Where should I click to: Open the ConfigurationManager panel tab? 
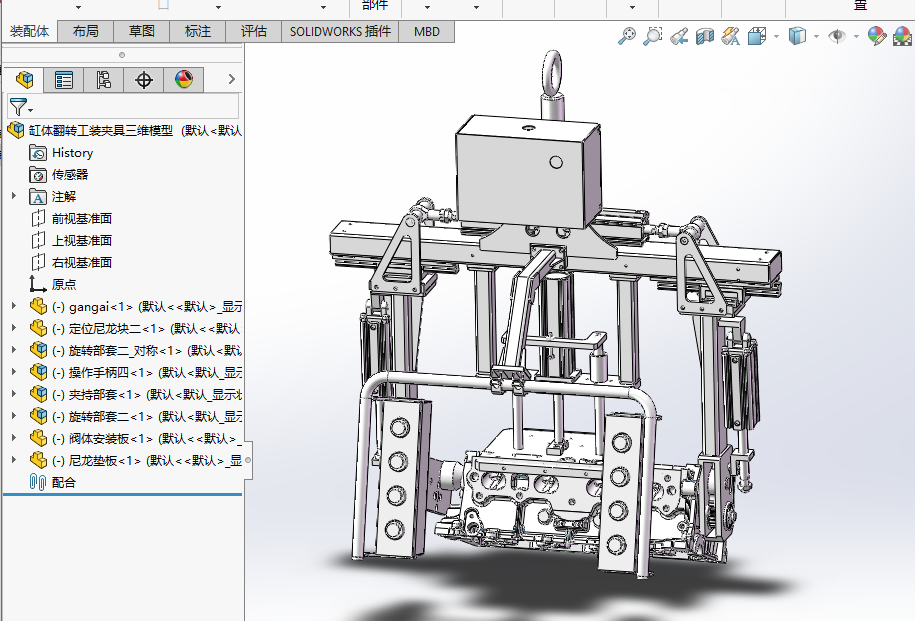pyautogui.click(x=104, y=80)
